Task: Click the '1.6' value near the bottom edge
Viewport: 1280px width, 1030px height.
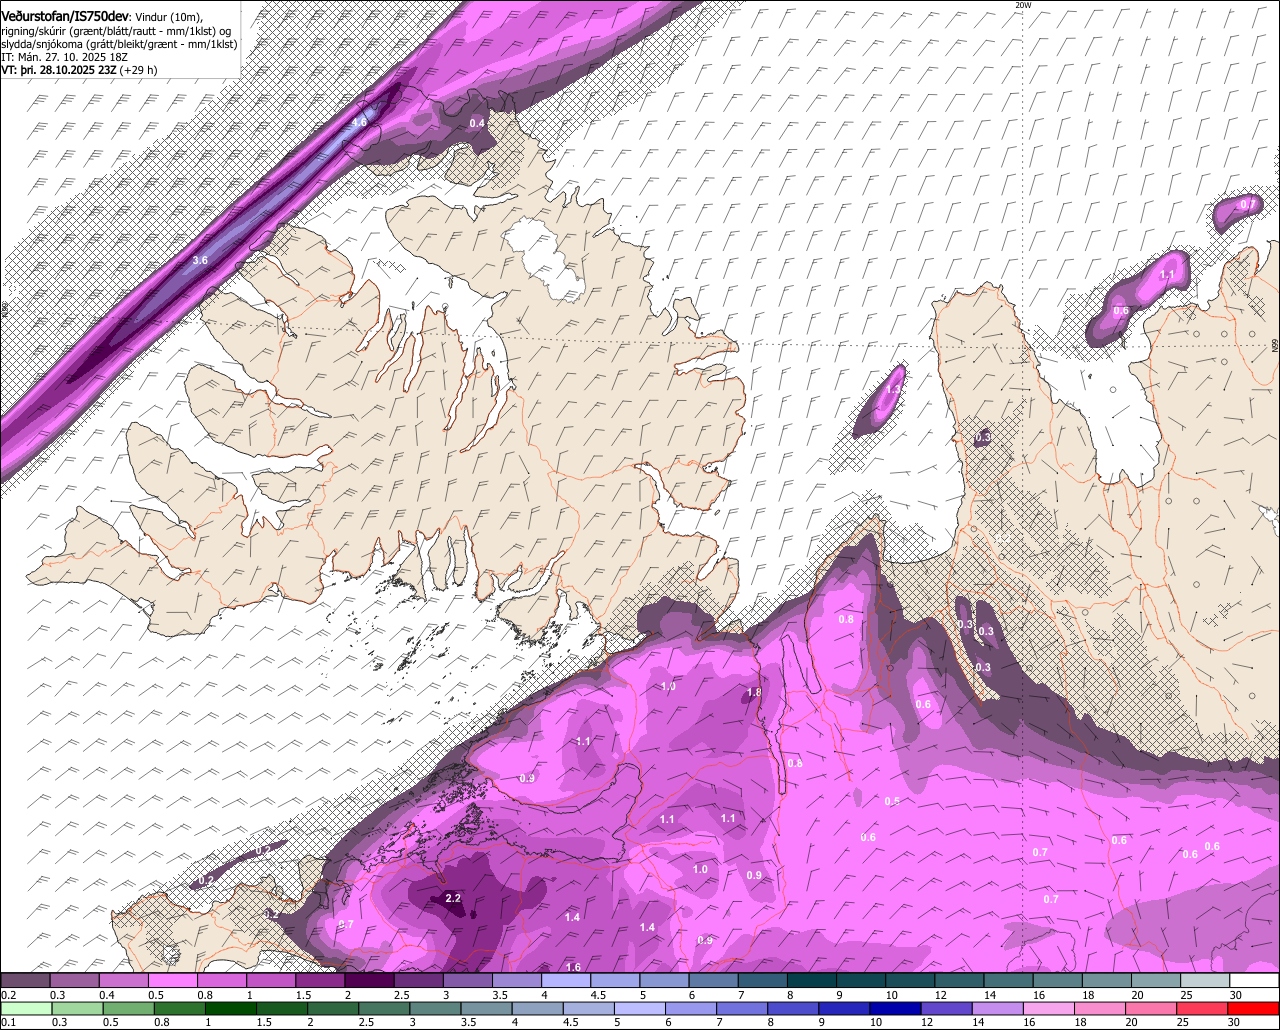Action: click(573, 967)
